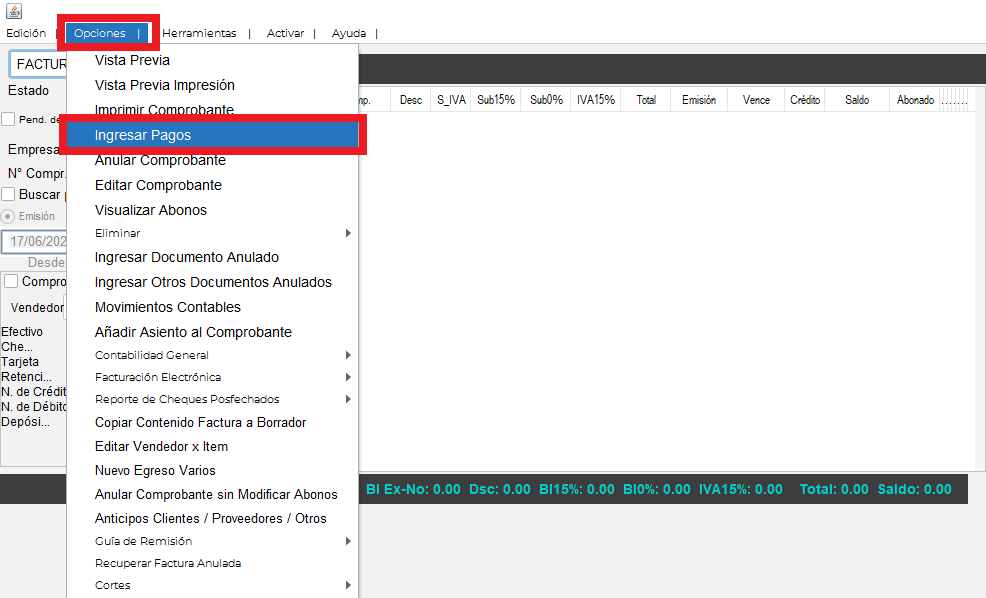
Task: Click the Sub0% column header
Action: [x=546, y=100]
